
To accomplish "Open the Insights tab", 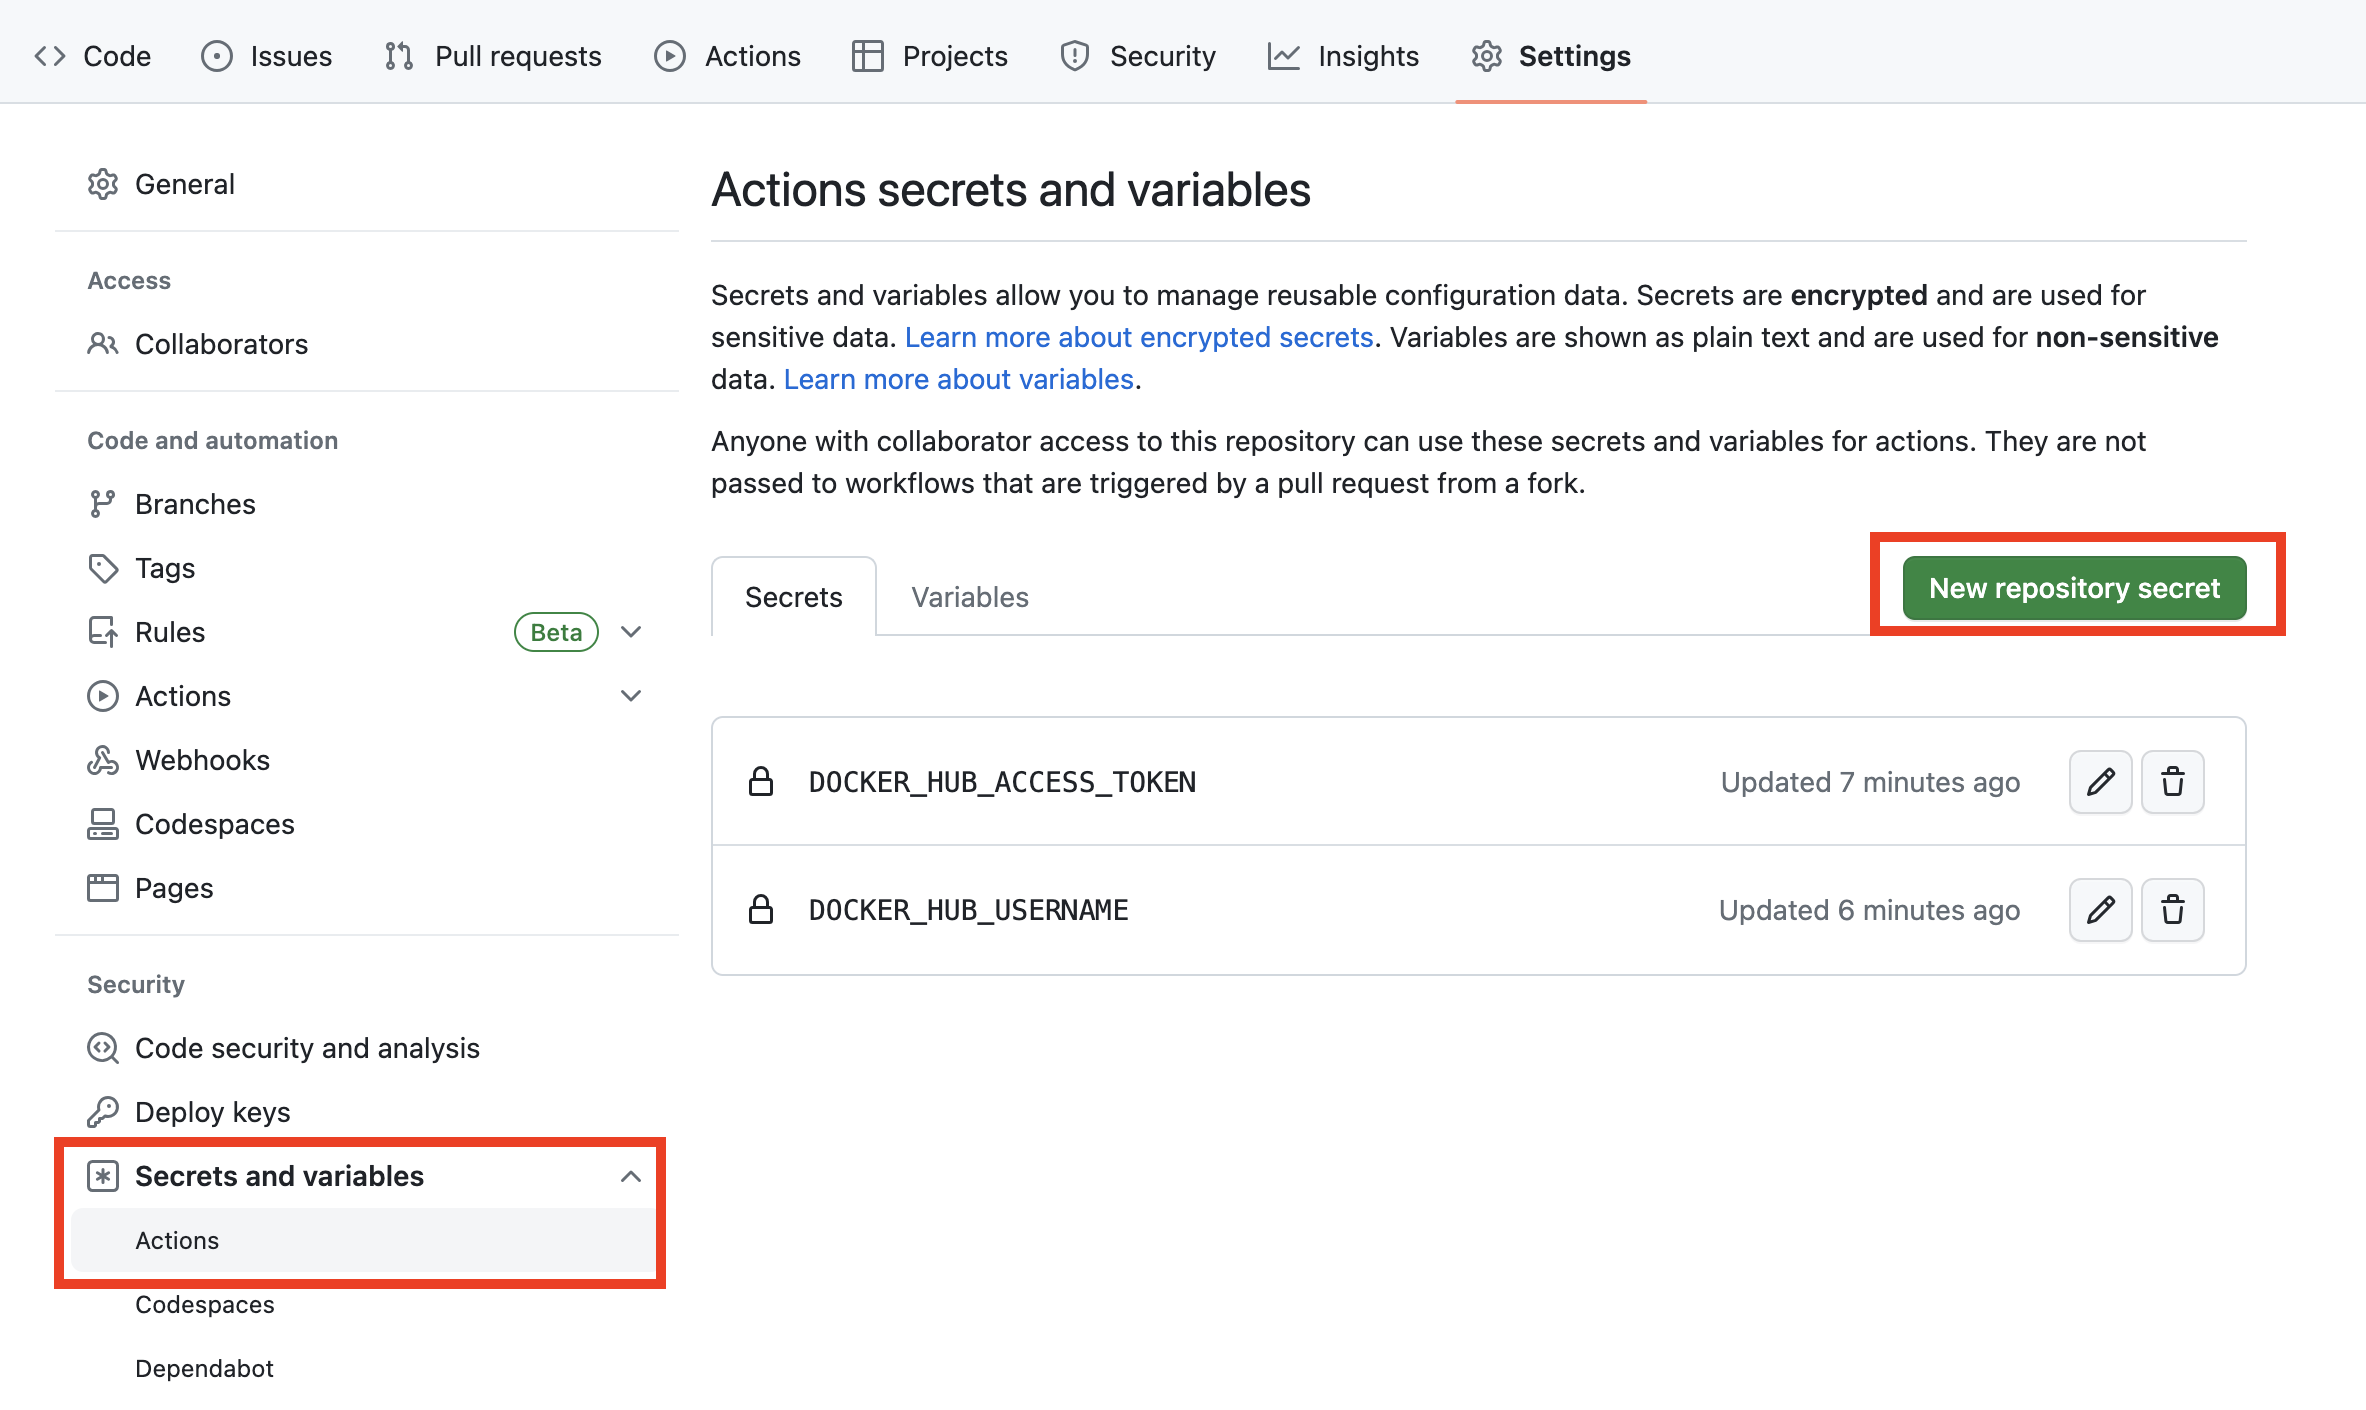I will tap(1343, 56).
